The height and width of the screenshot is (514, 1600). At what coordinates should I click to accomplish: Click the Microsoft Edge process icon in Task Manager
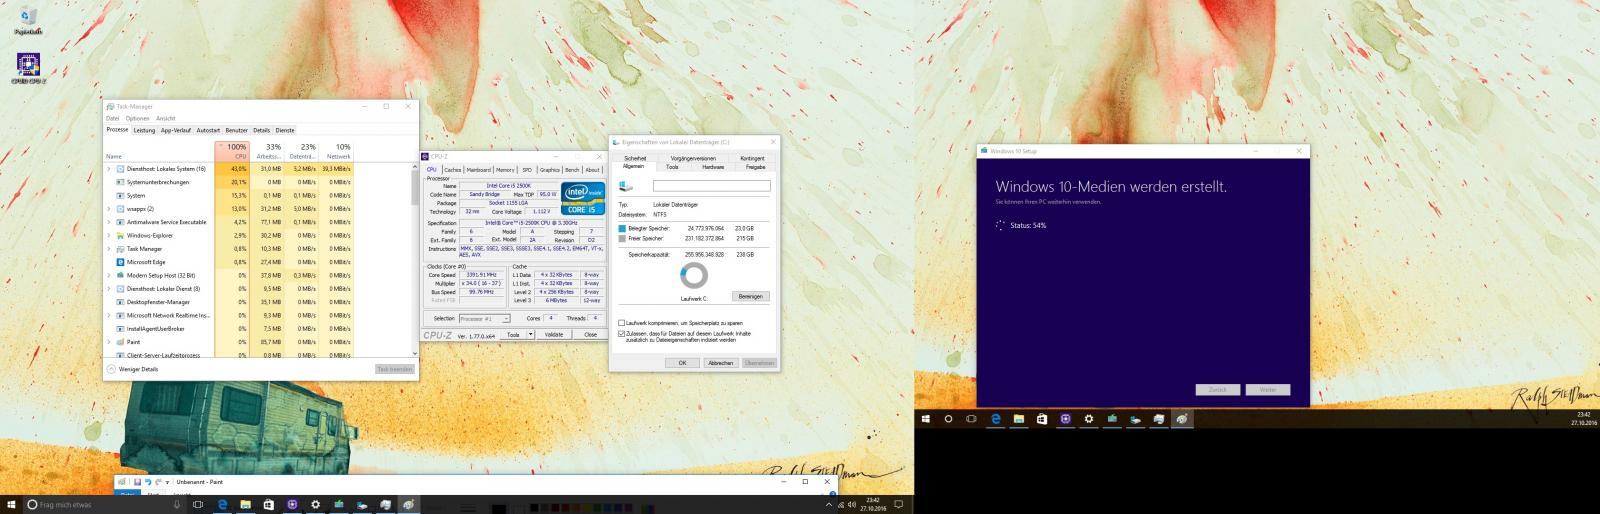(x=121, y=262)
